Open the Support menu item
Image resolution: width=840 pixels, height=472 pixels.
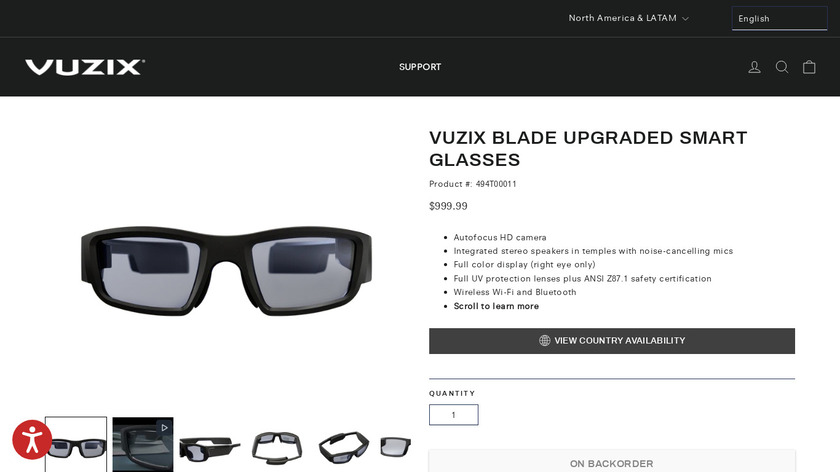[420, 67]
